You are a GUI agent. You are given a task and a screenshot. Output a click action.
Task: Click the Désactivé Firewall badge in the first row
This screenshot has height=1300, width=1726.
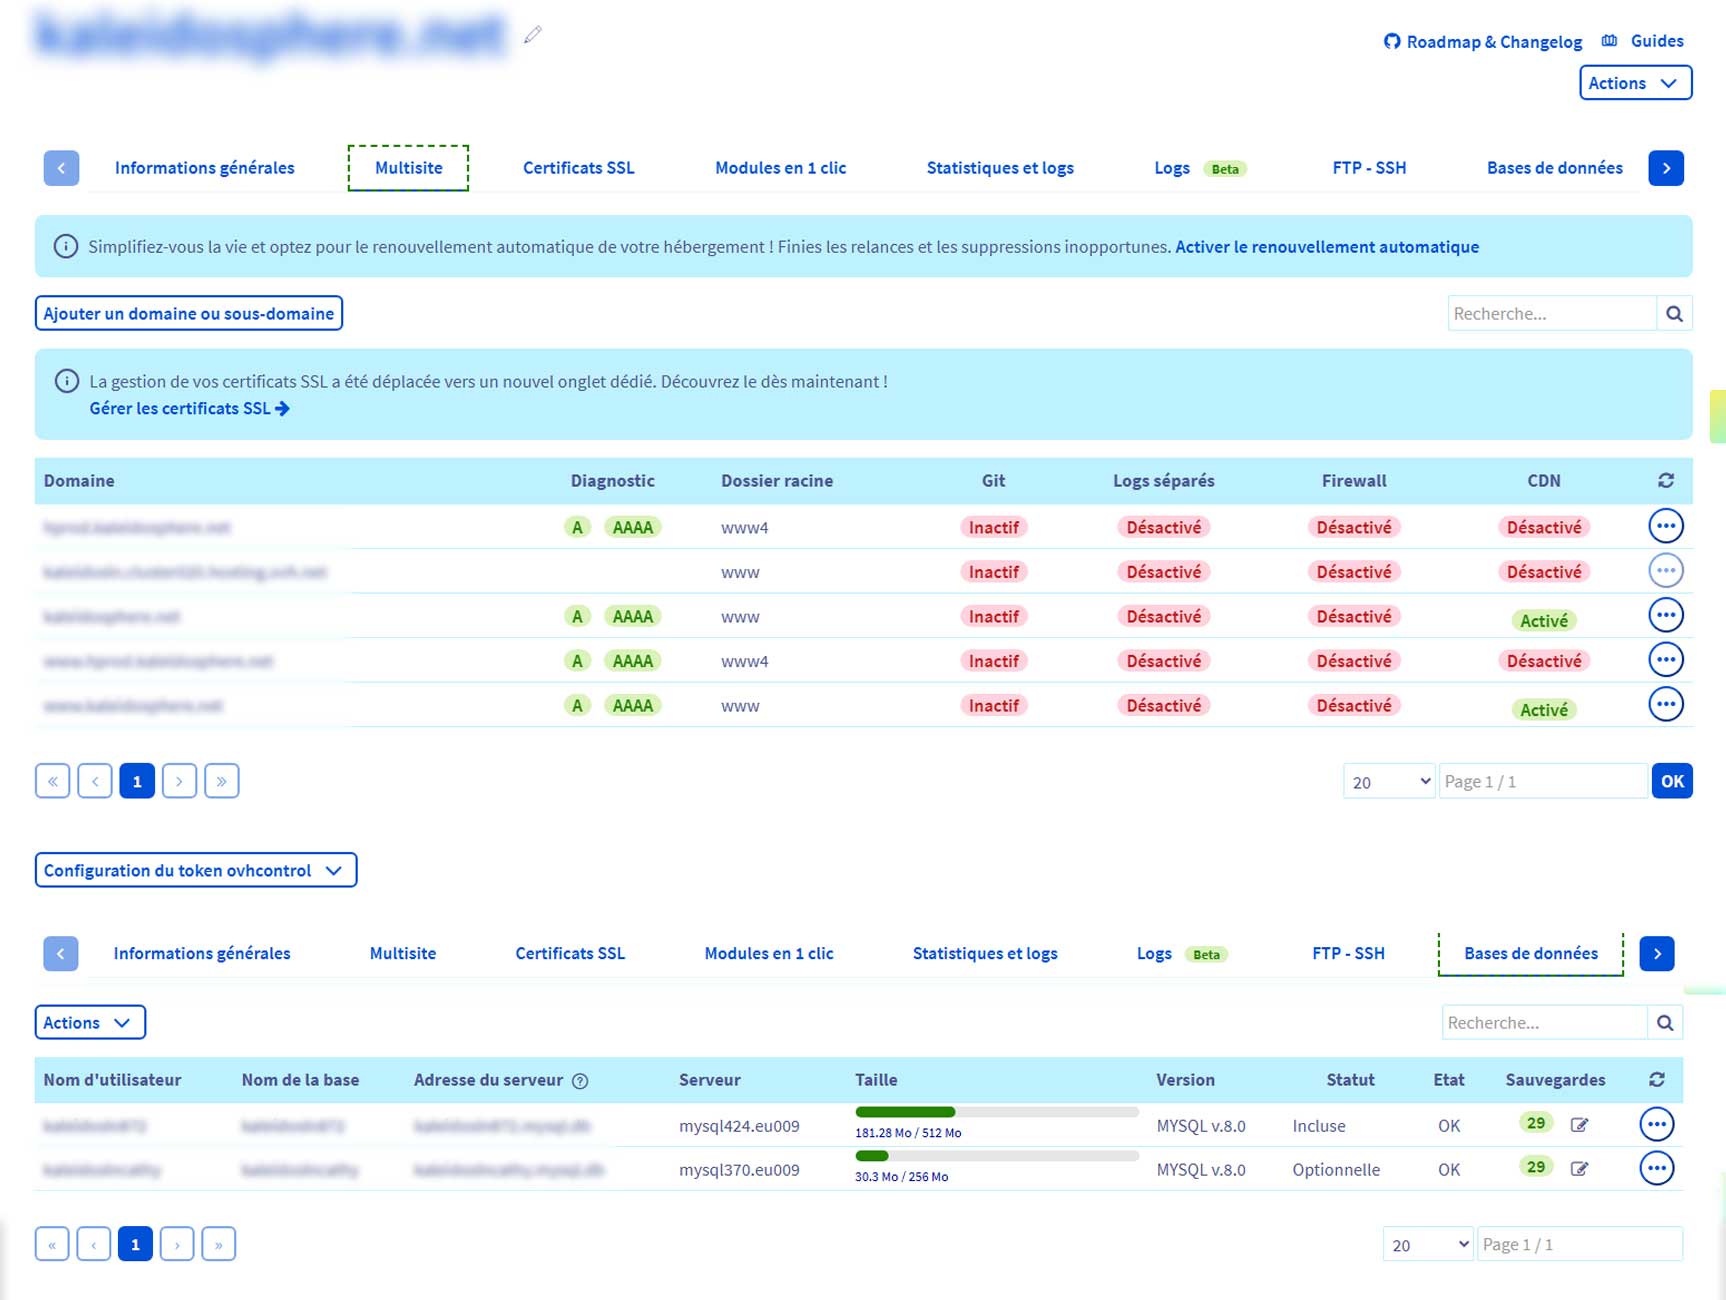[1353, 527]
